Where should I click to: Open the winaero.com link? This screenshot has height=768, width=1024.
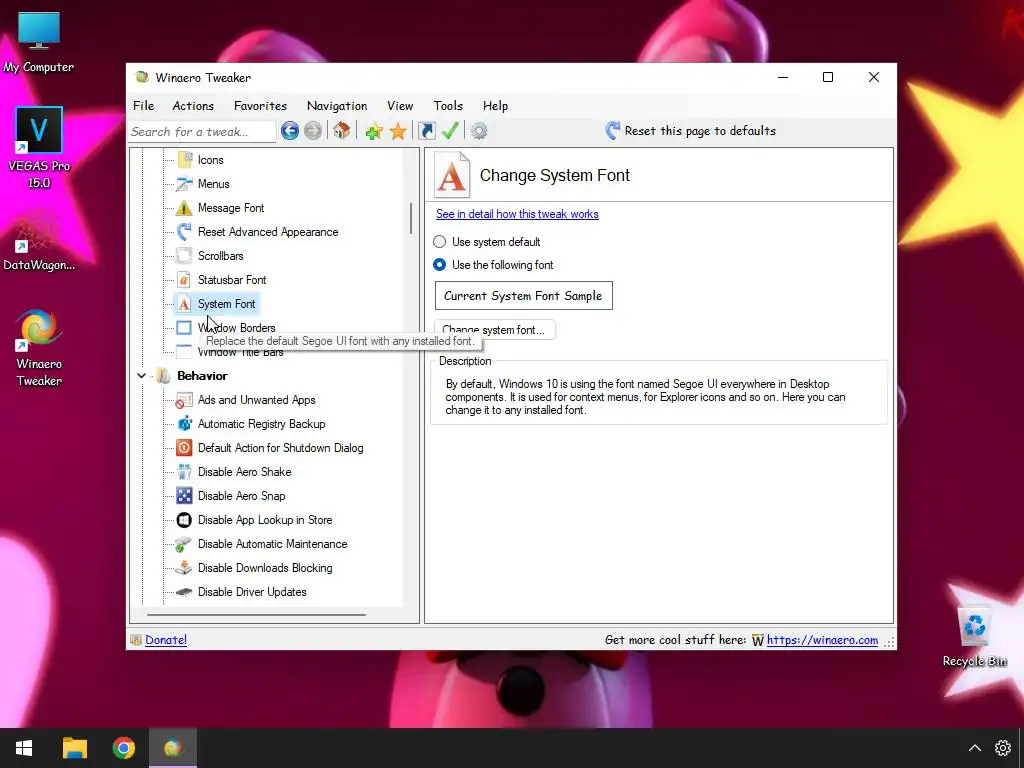[822, 640]
